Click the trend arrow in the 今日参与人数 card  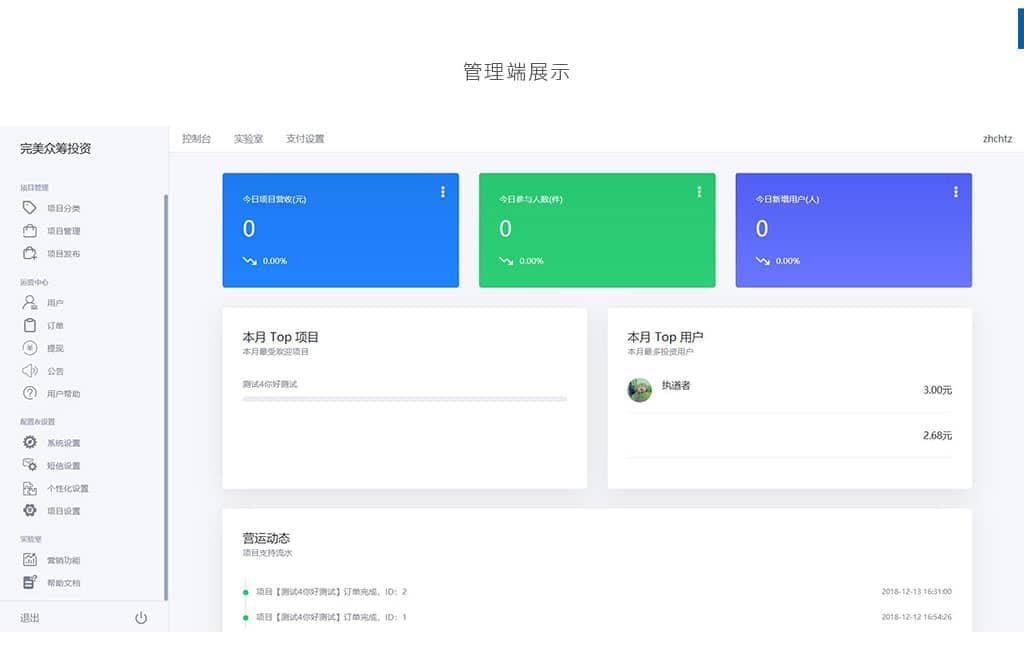[x=506, y=261]
